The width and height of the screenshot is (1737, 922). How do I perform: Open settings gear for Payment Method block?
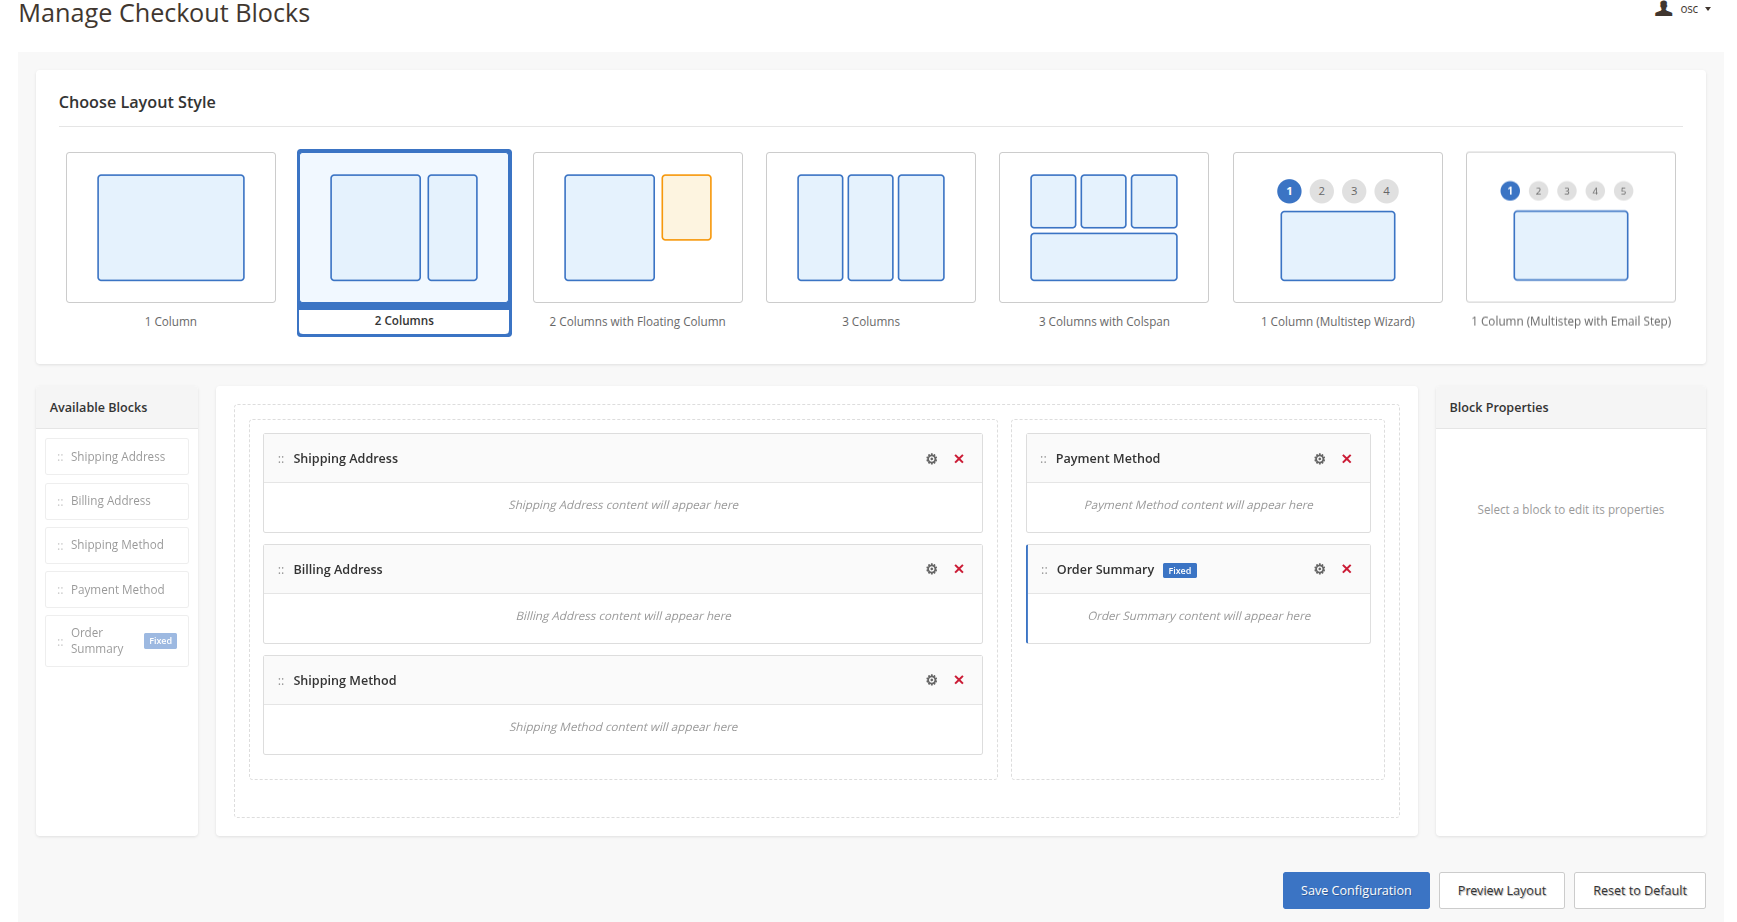(x=1319, y=459)
